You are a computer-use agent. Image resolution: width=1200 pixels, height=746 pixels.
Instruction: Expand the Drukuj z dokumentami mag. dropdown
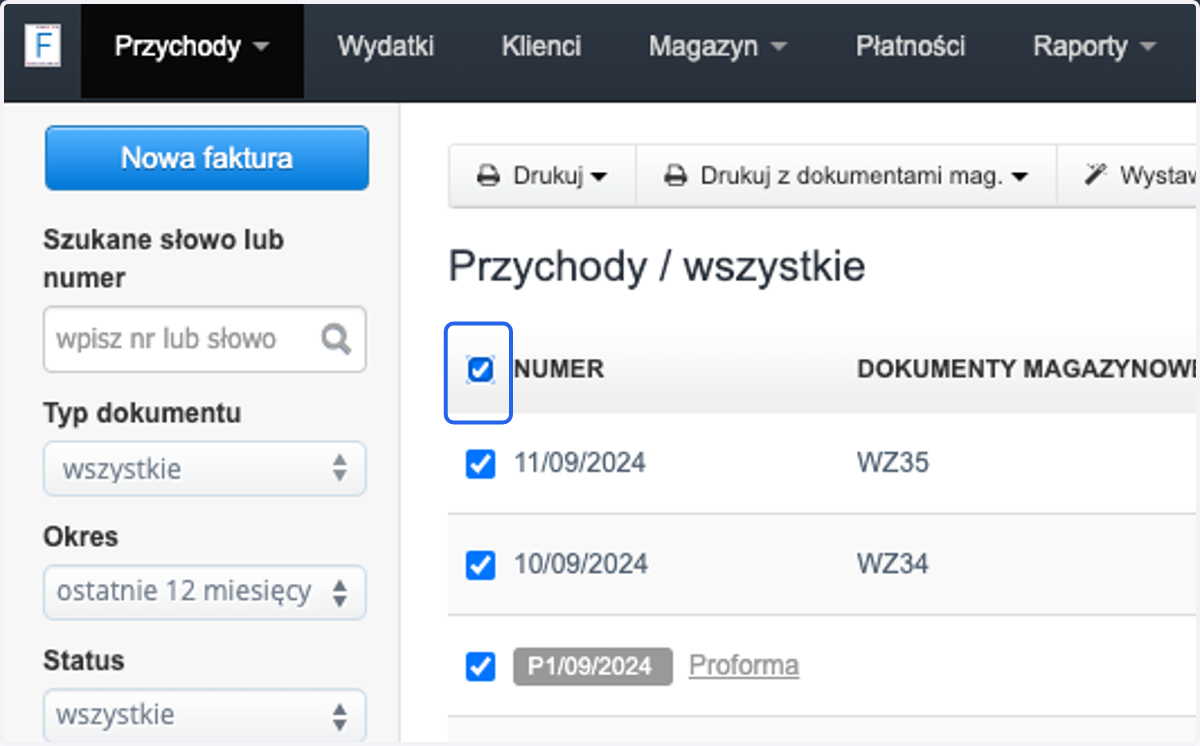click(846, 177)
